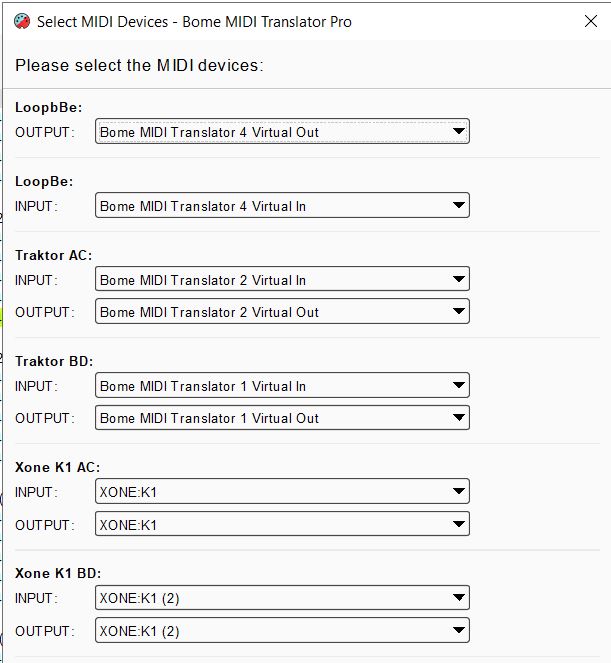This screenshot has height=663, width=611.
Task: Expand the Xone K1 AC OUTPUT dropdown
Action: coord(281,524)
